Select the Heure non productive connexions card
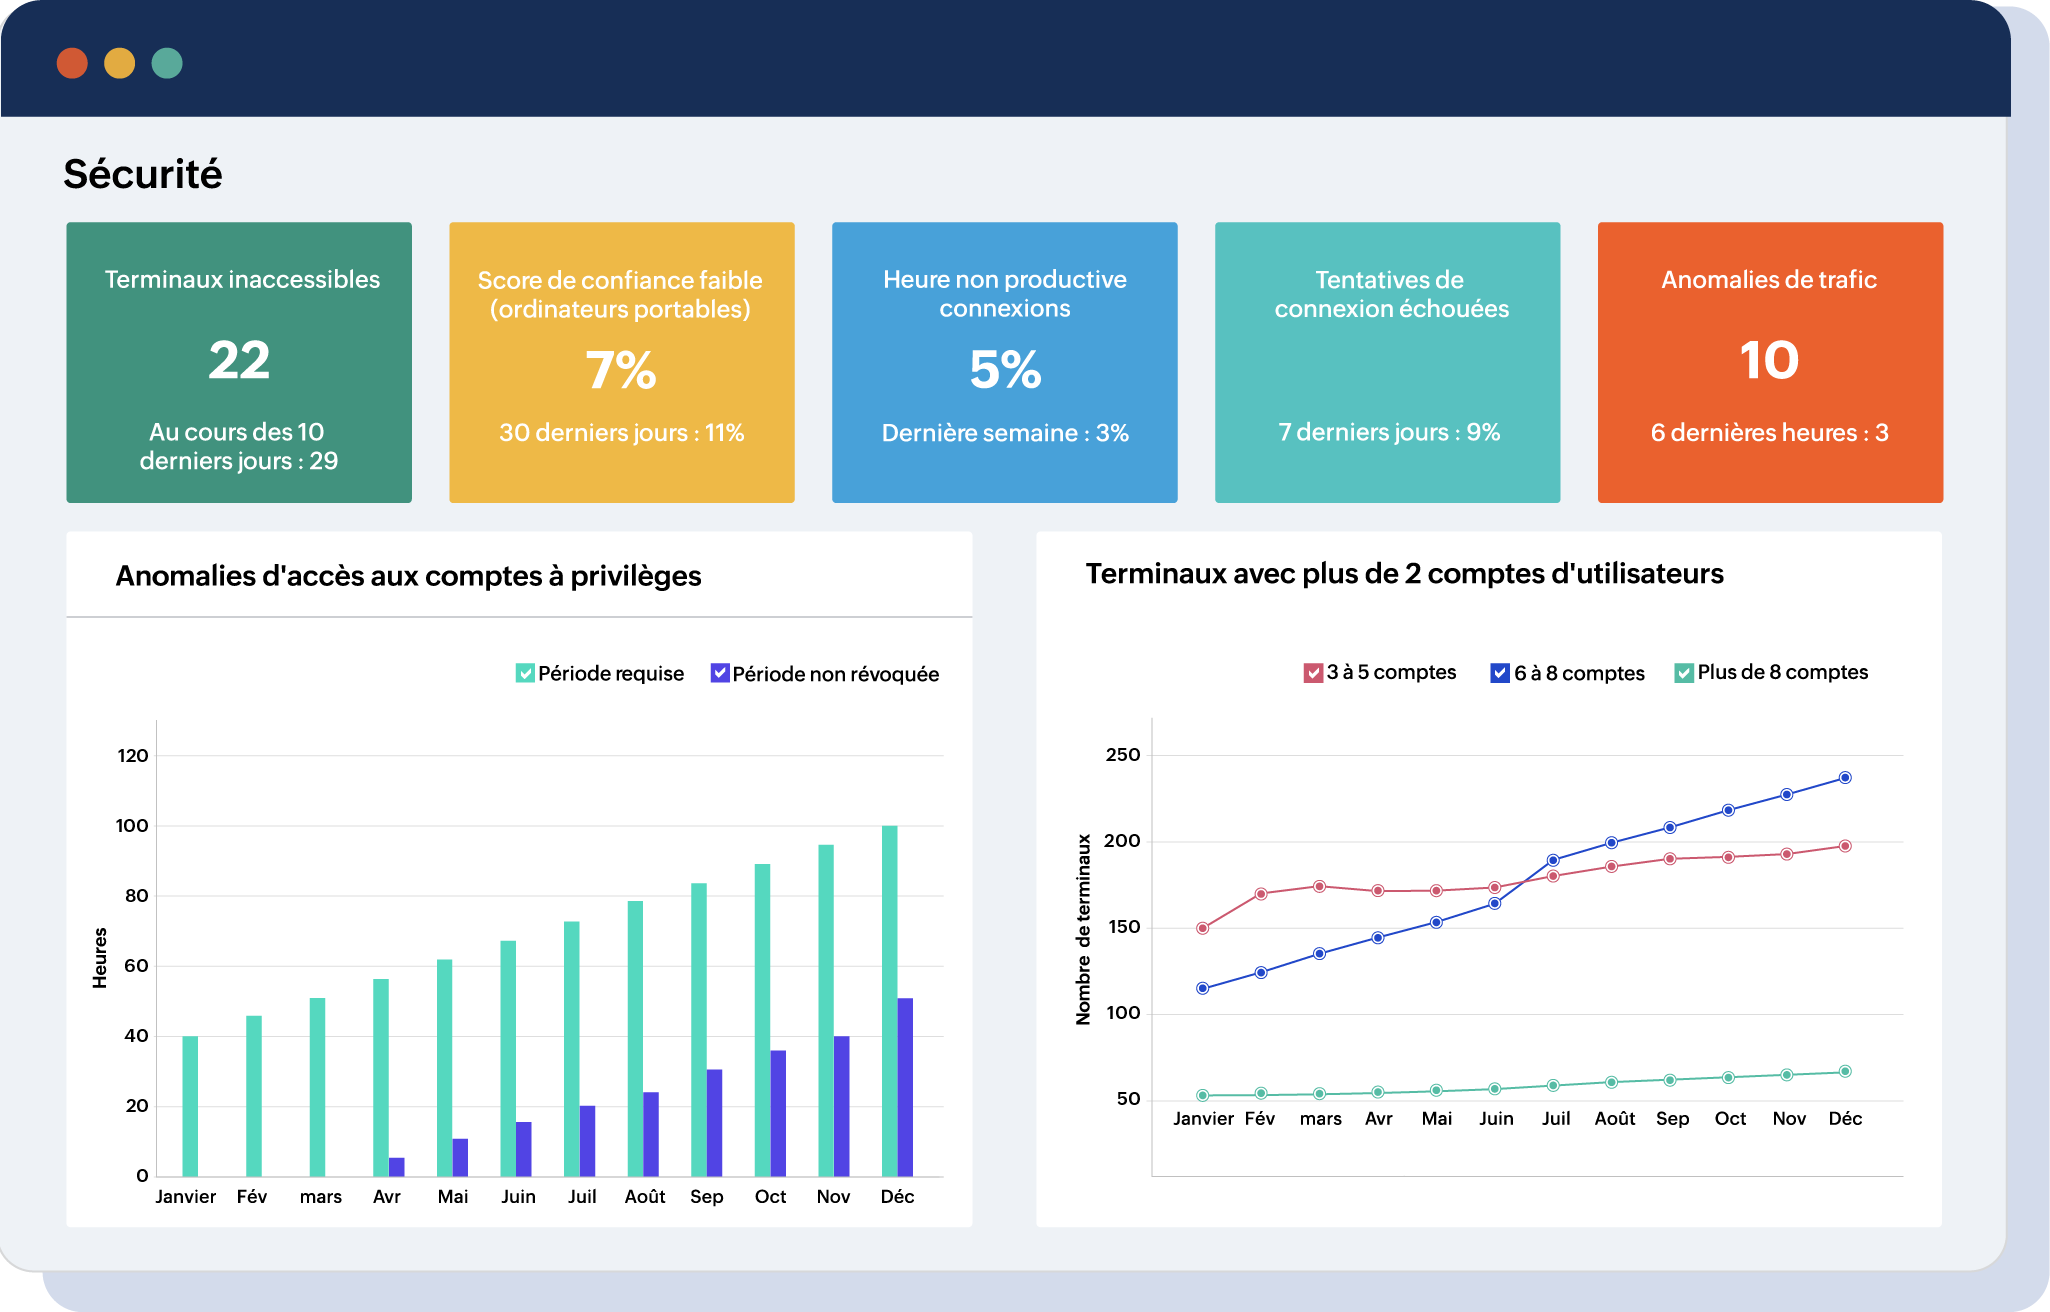2050x1312 pixels. click(x=1004, y=362)
